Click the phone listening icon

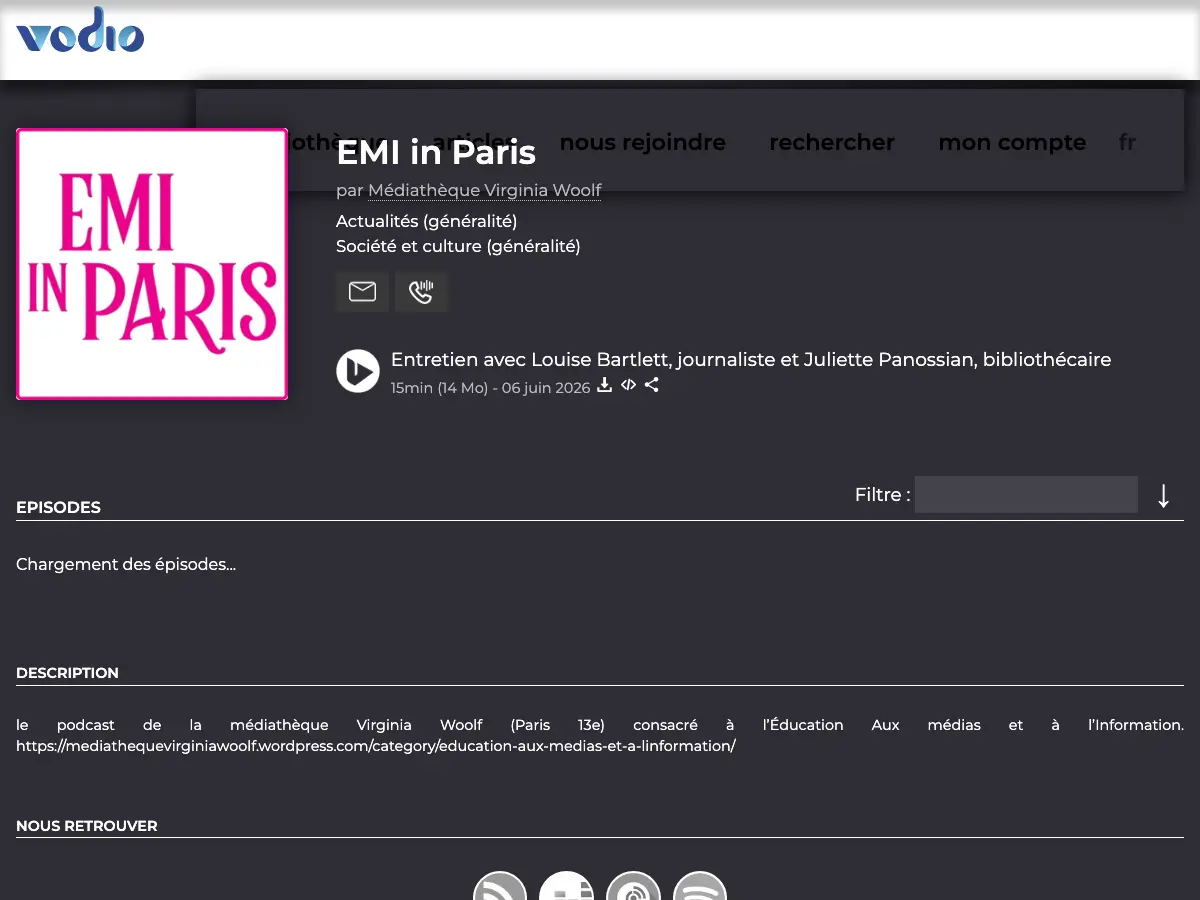421,291
